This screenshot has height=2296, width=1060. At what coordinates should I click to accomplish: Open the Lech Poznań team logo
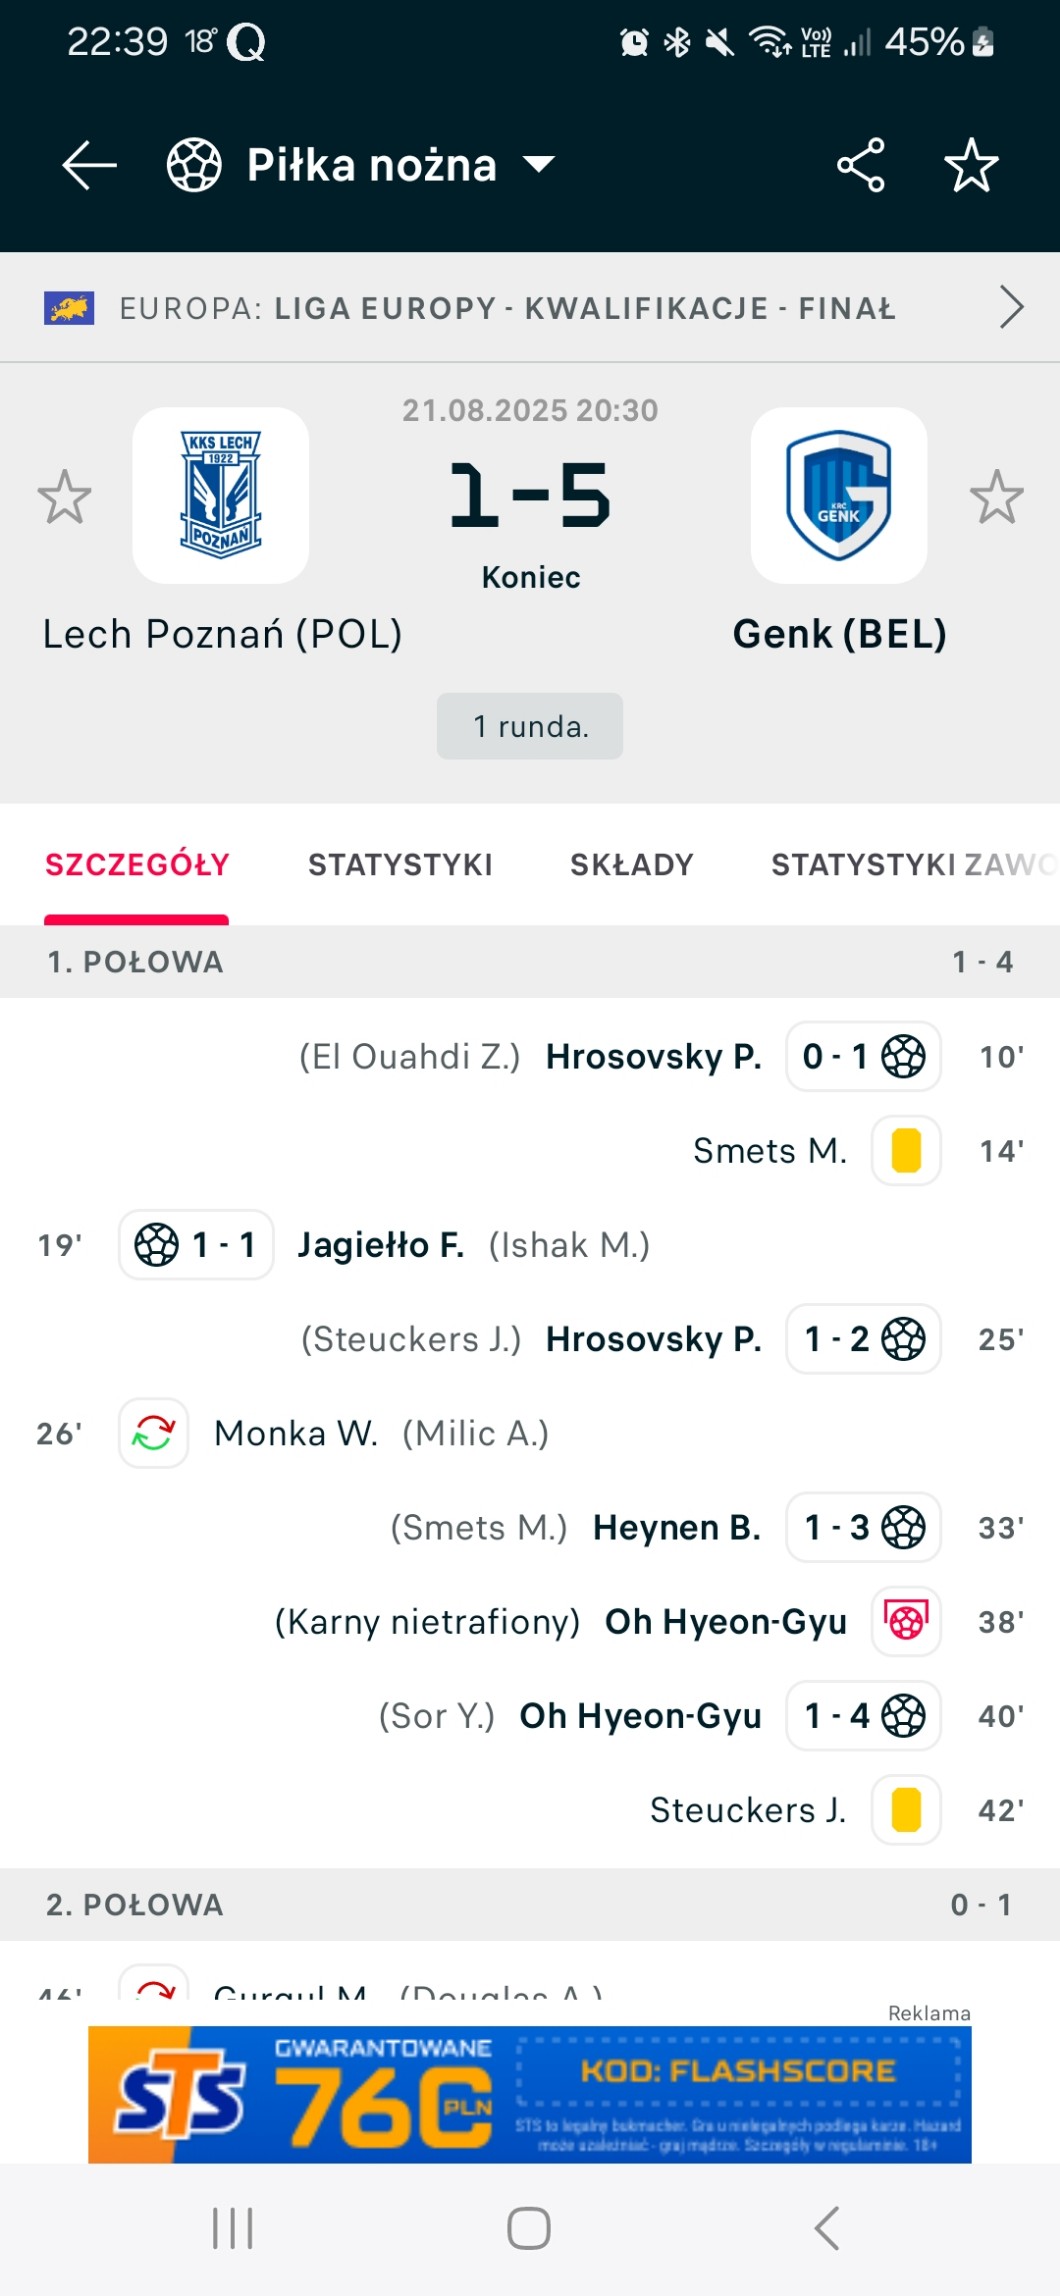(221, 496)
